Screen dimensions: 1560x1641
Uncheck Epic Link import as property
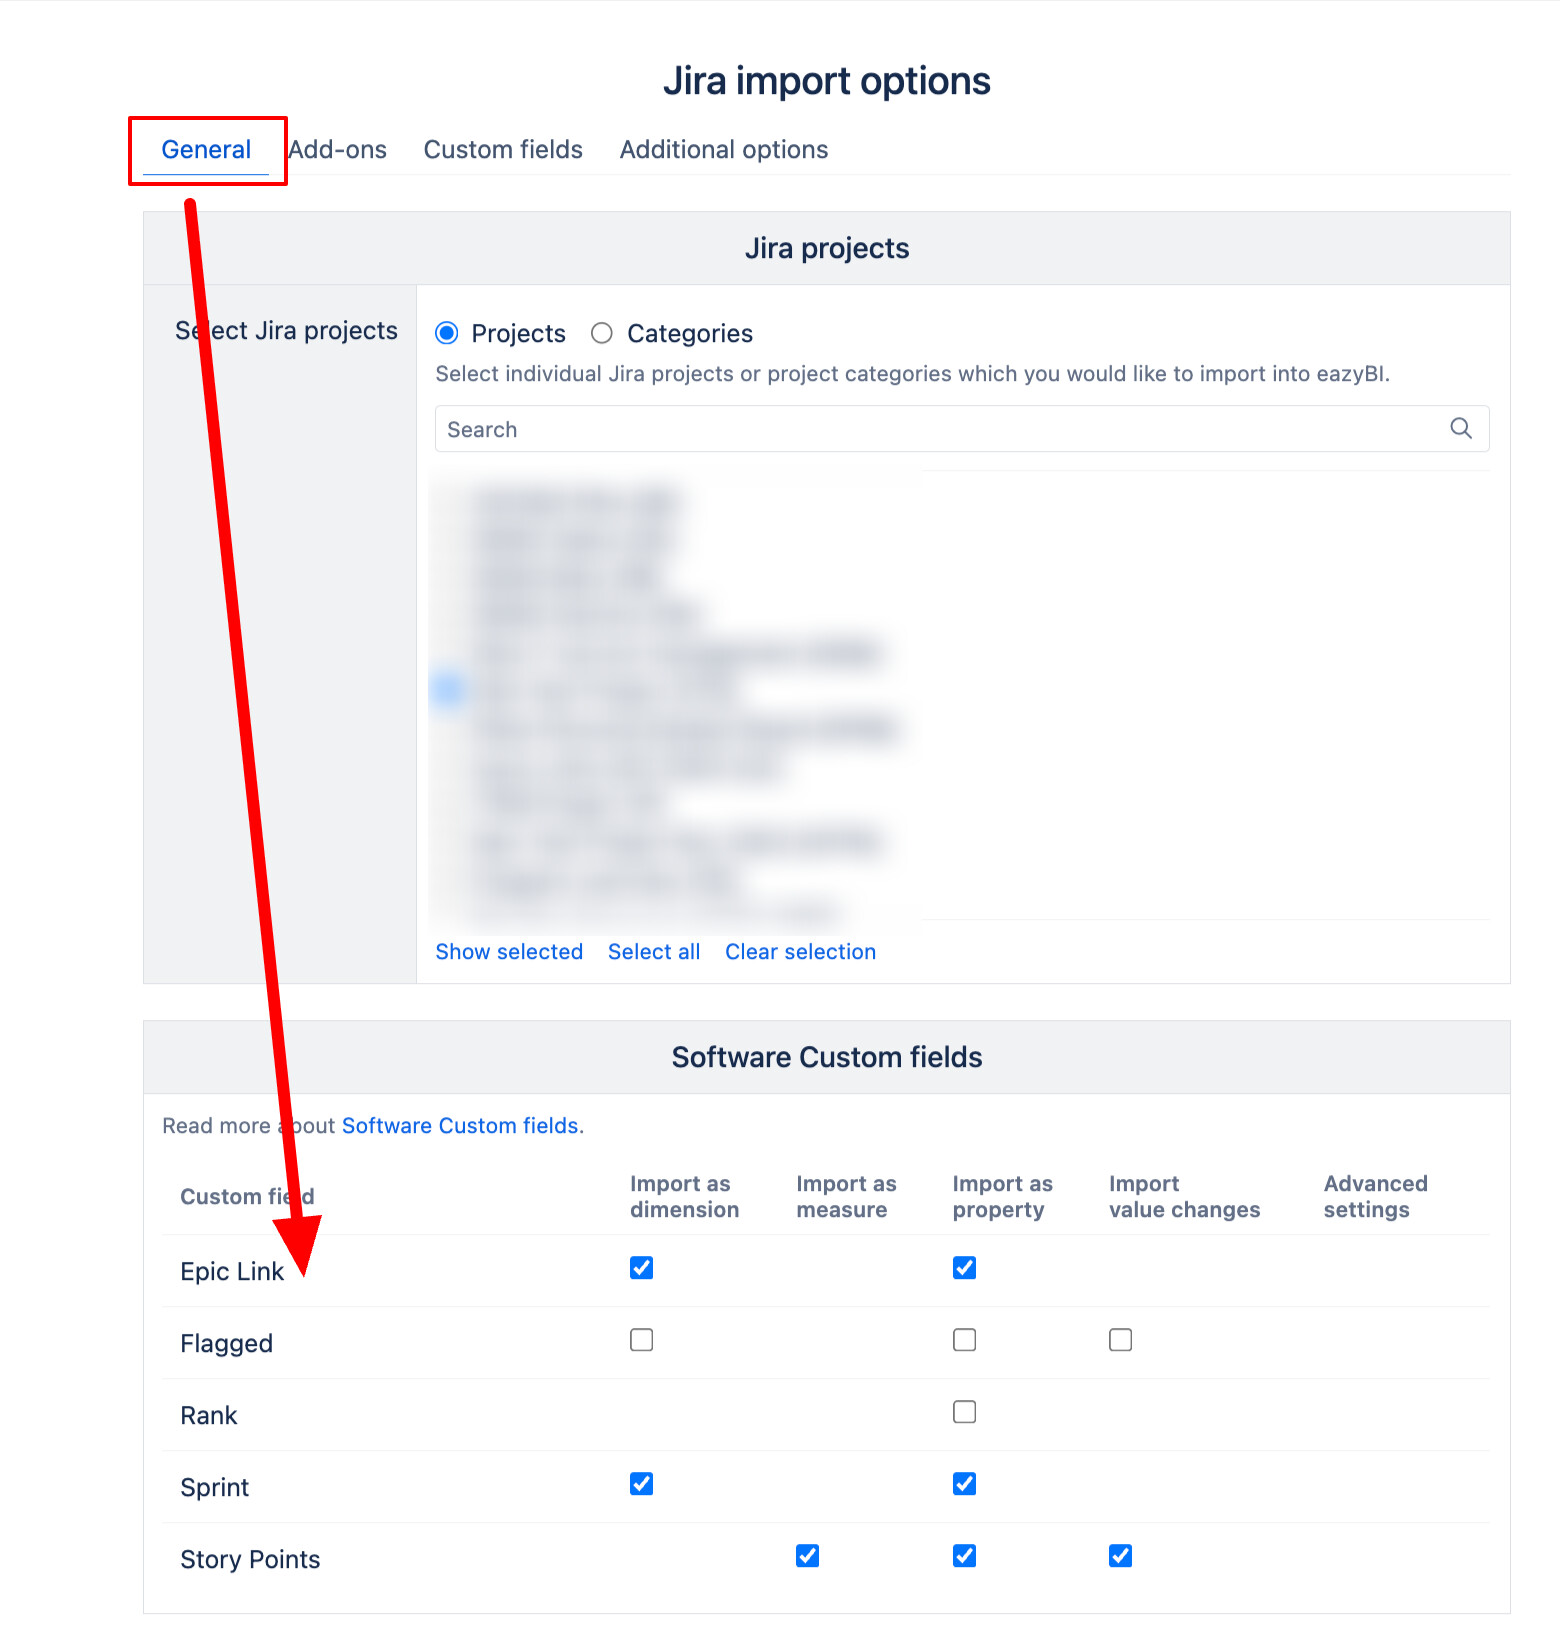(x=965, y=1268)
